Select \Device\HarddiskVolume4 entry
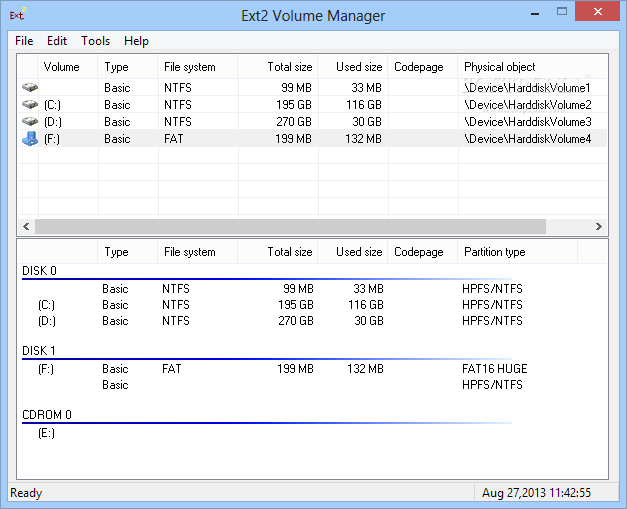 pyautogui.click(x=527, y=139)
